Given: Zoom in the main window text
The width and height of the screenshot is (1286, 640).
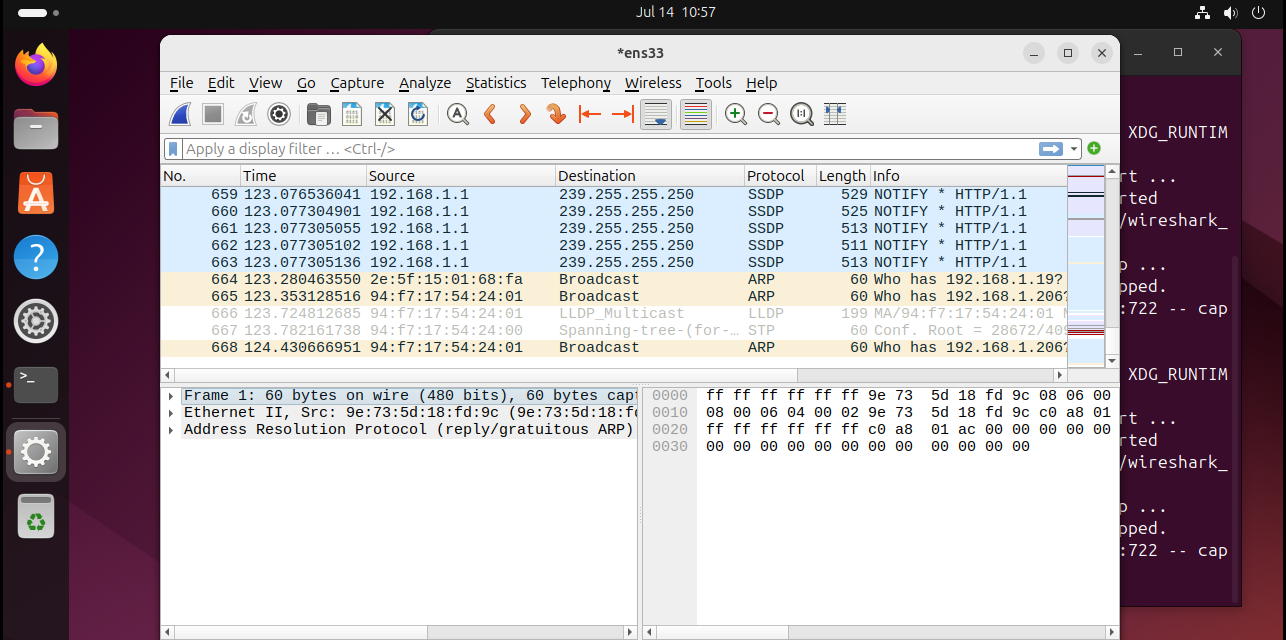Looking at the screenshot, I should click(x=736, y=114).
